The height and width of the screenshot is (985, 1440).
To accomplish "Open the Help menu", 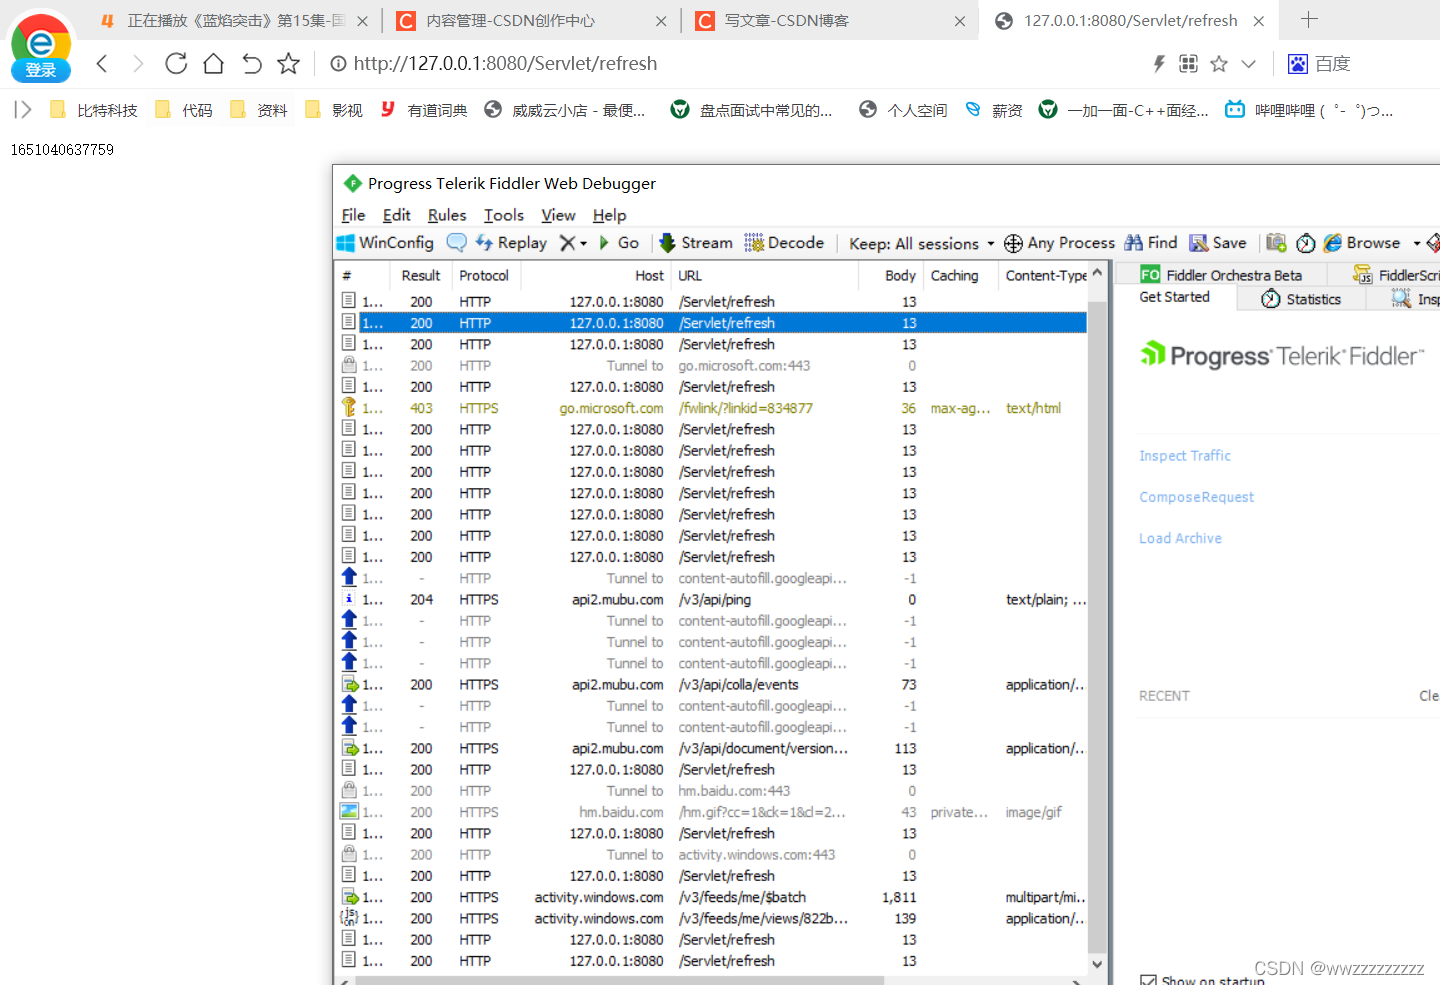I will click(609, 215).
